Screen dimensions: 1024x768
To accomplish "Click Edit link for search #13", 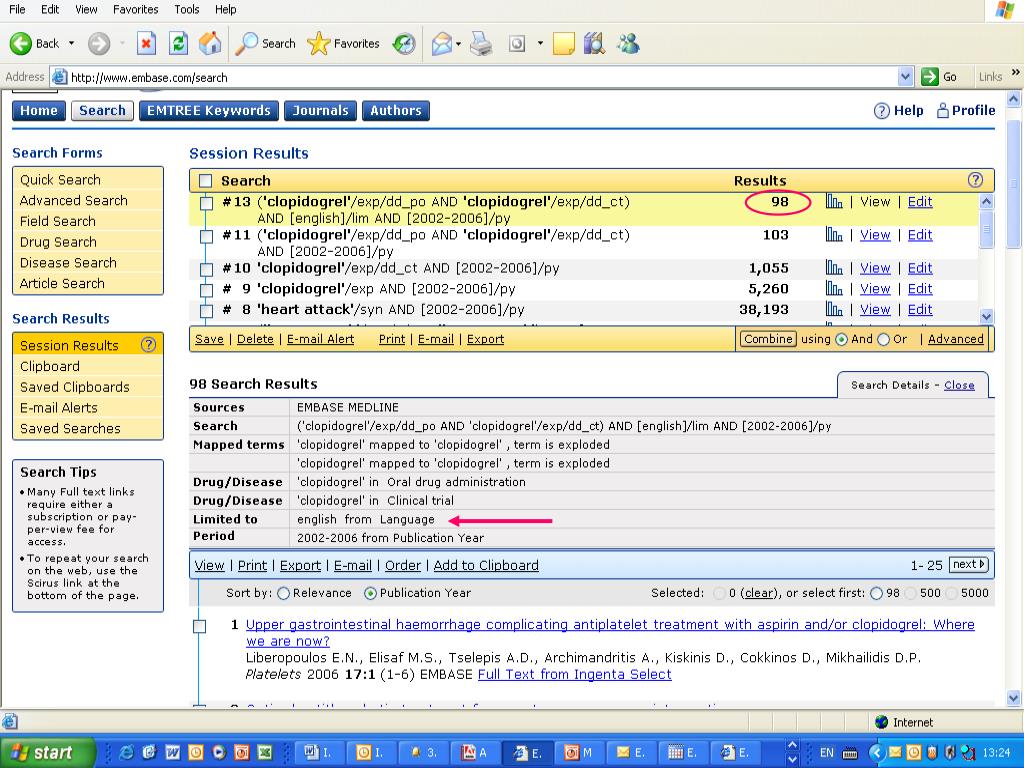I will pyautogui.click(x=920, y=202).
